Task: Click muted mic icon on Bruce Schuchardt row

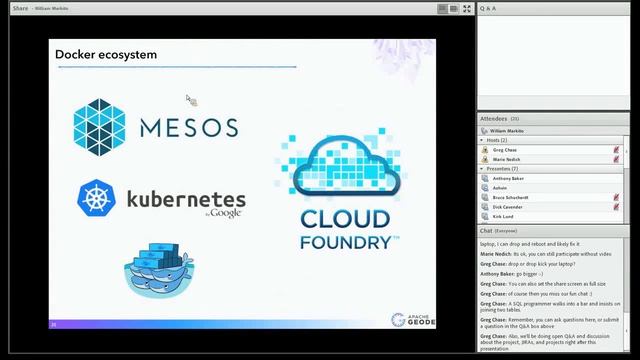Action: pos(616,197)
